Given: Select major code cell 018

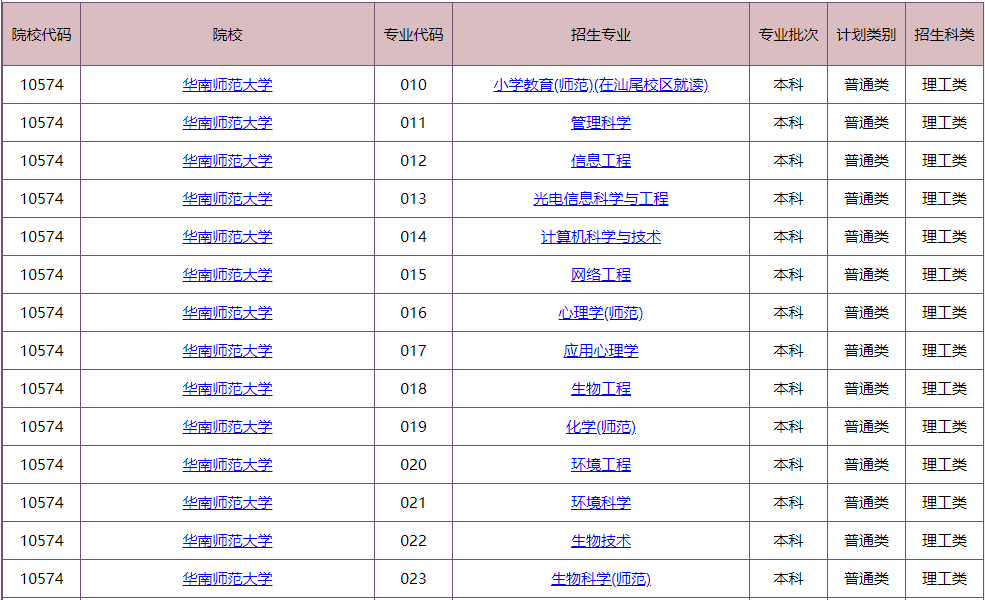Looking at the screenshot, I should 413,389.
